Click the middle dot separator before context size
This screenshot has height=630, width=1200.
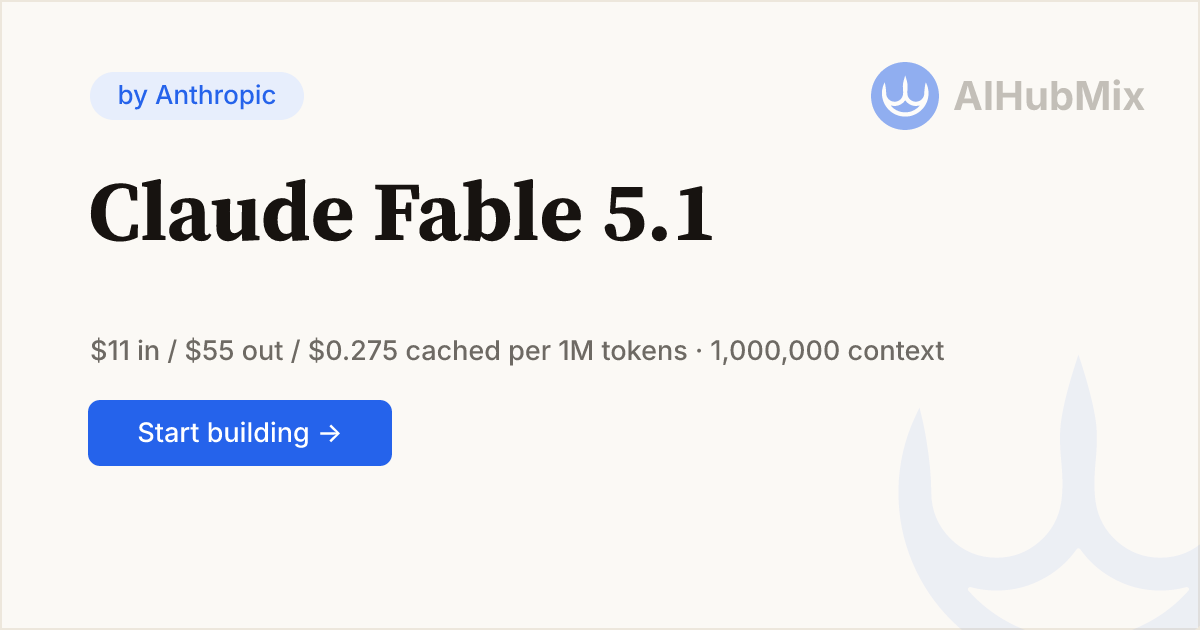click(698, 352)
